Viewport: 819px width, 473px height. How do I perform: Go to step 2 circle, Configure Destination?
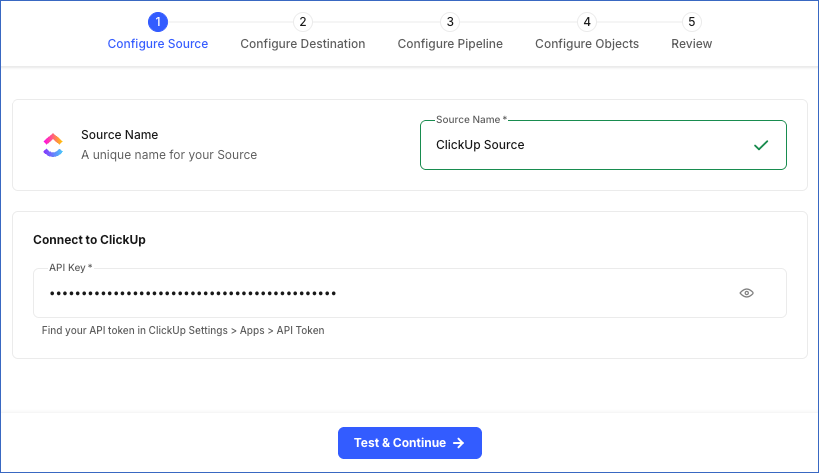(x=303, y=22)
